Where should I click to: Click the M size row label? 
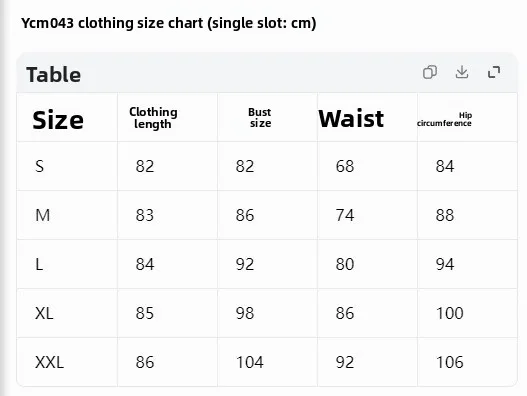coord(42,215)
